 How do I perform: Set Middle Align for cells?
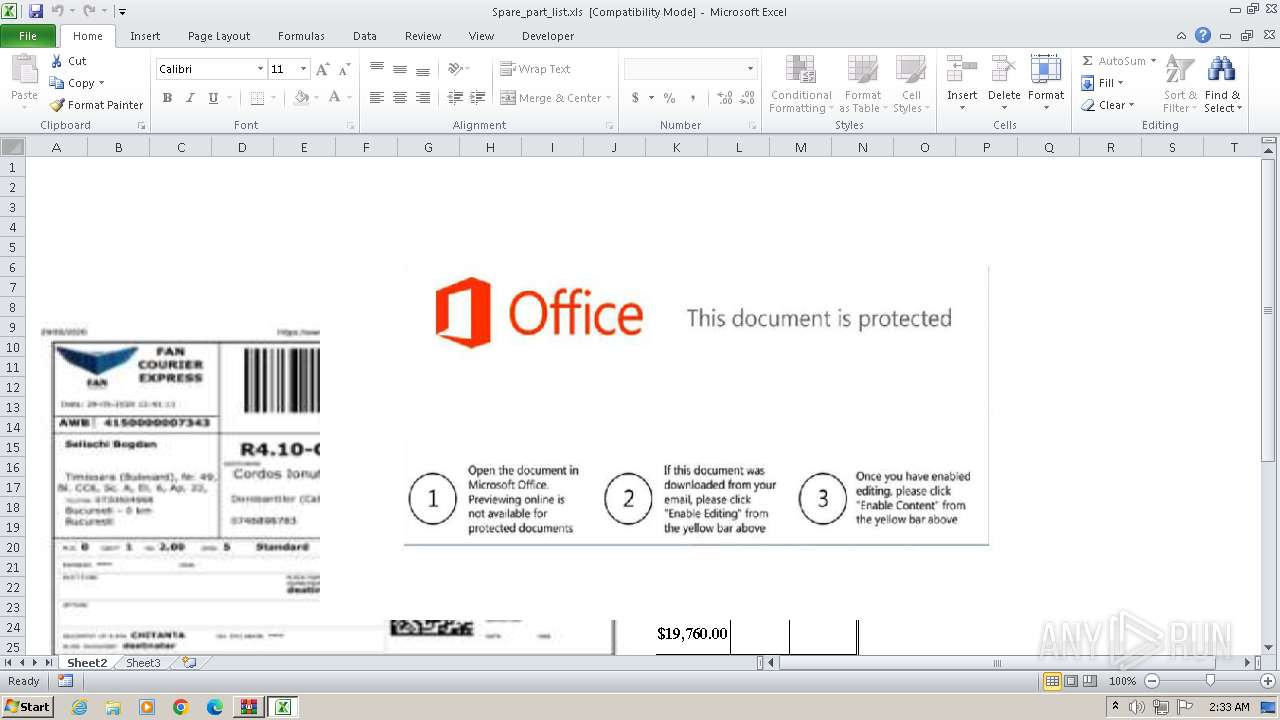tap(400, 69)
